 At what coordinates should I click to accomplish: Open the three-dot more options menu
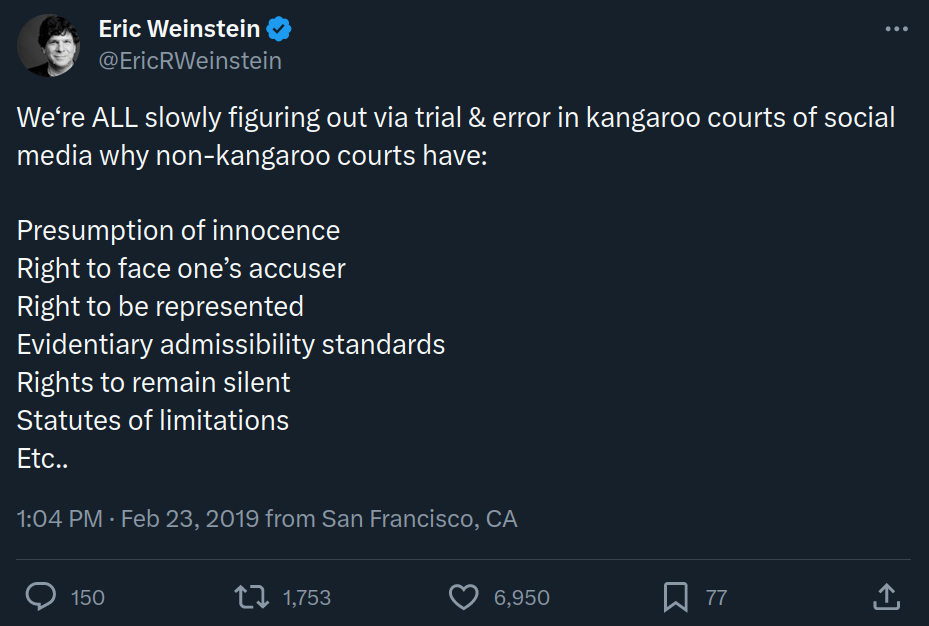click(896, 30)
